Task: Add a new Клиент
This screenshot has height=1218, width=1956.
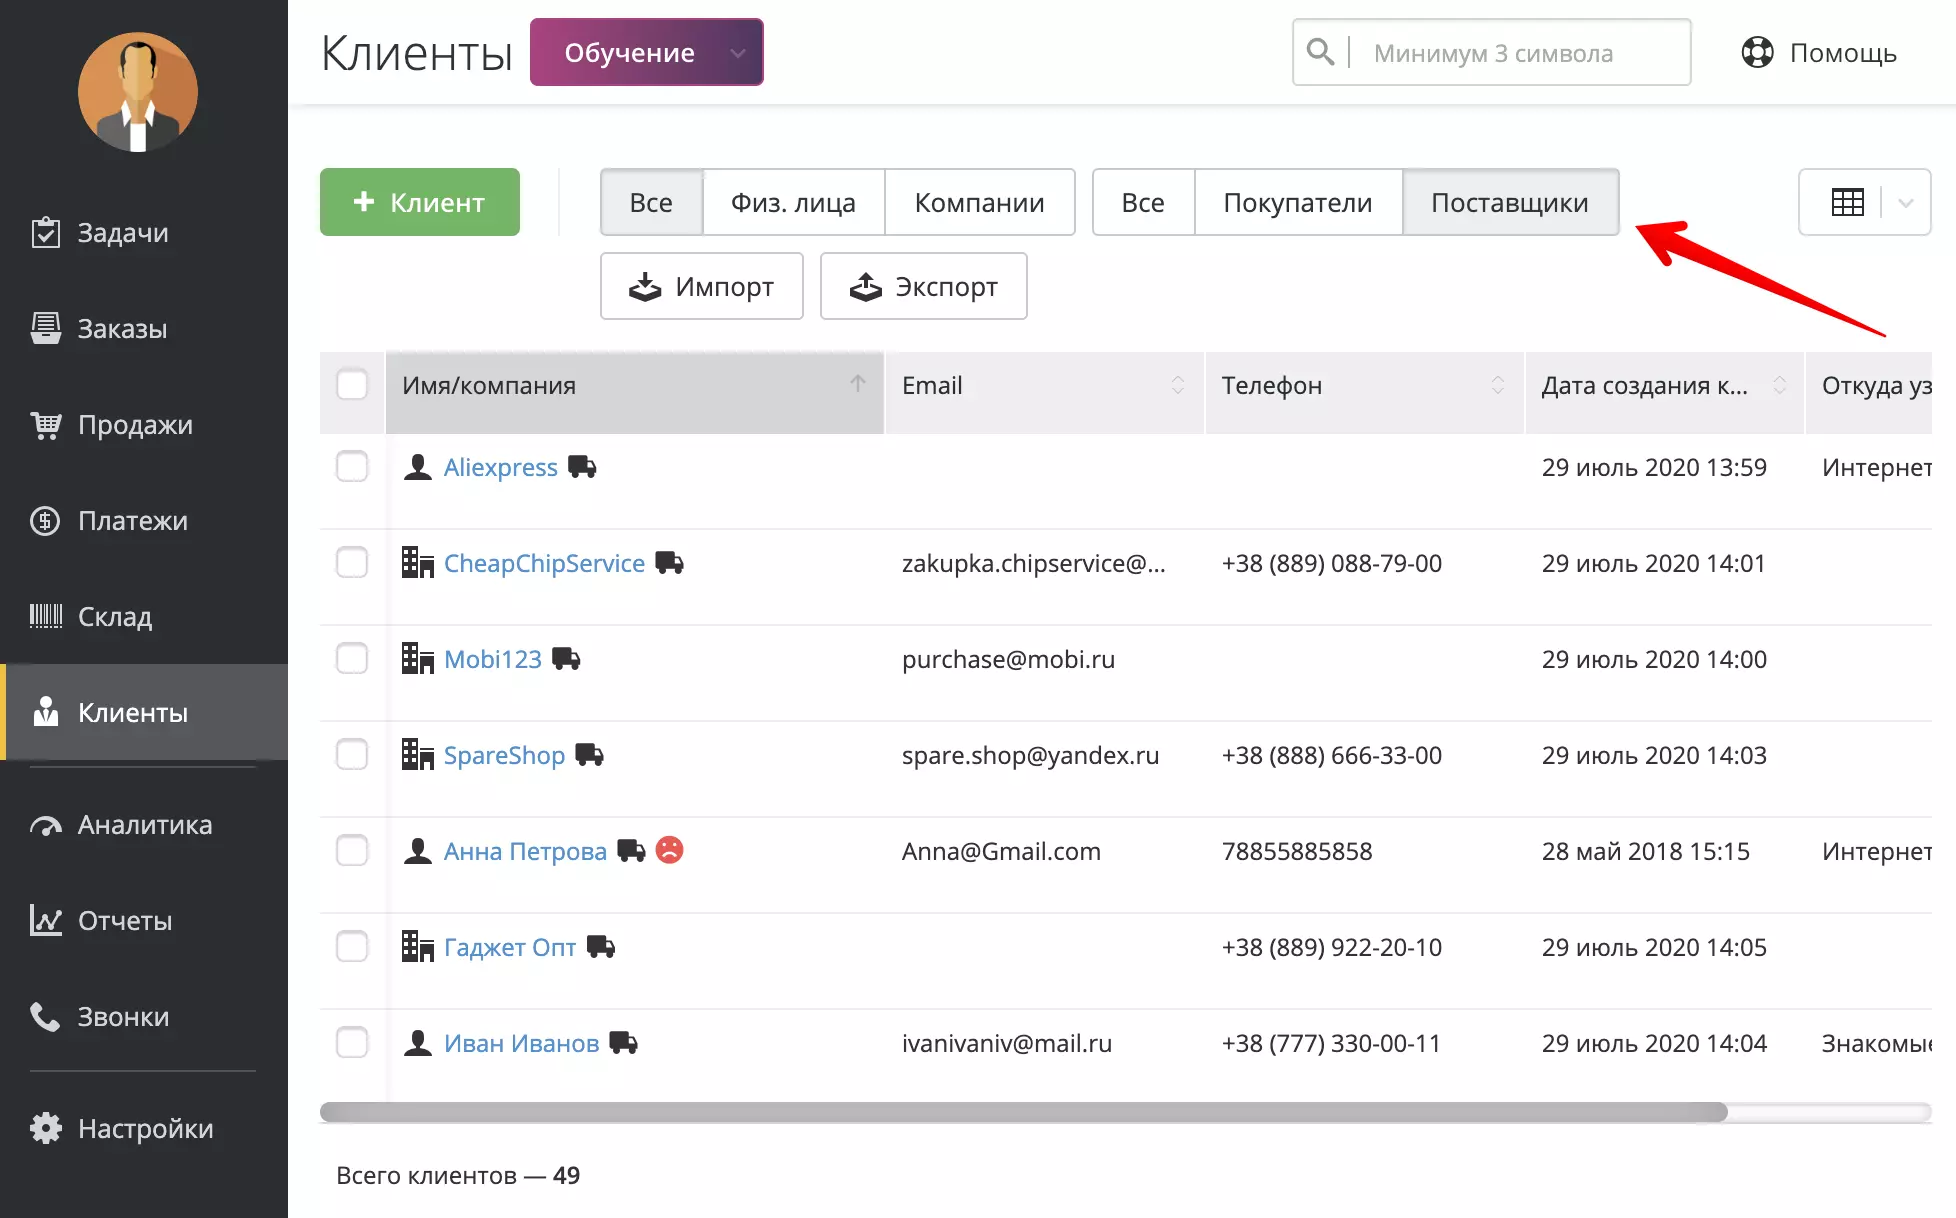Action: 420,202
